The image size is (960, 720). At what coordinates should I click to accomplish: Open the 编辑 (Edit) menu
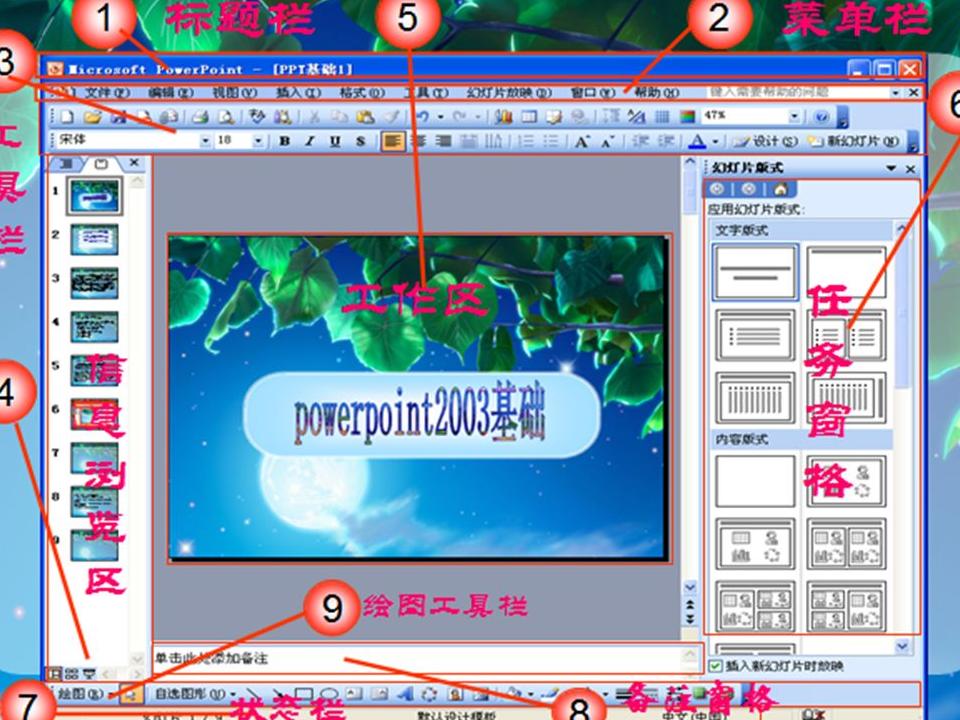point(171,92)
